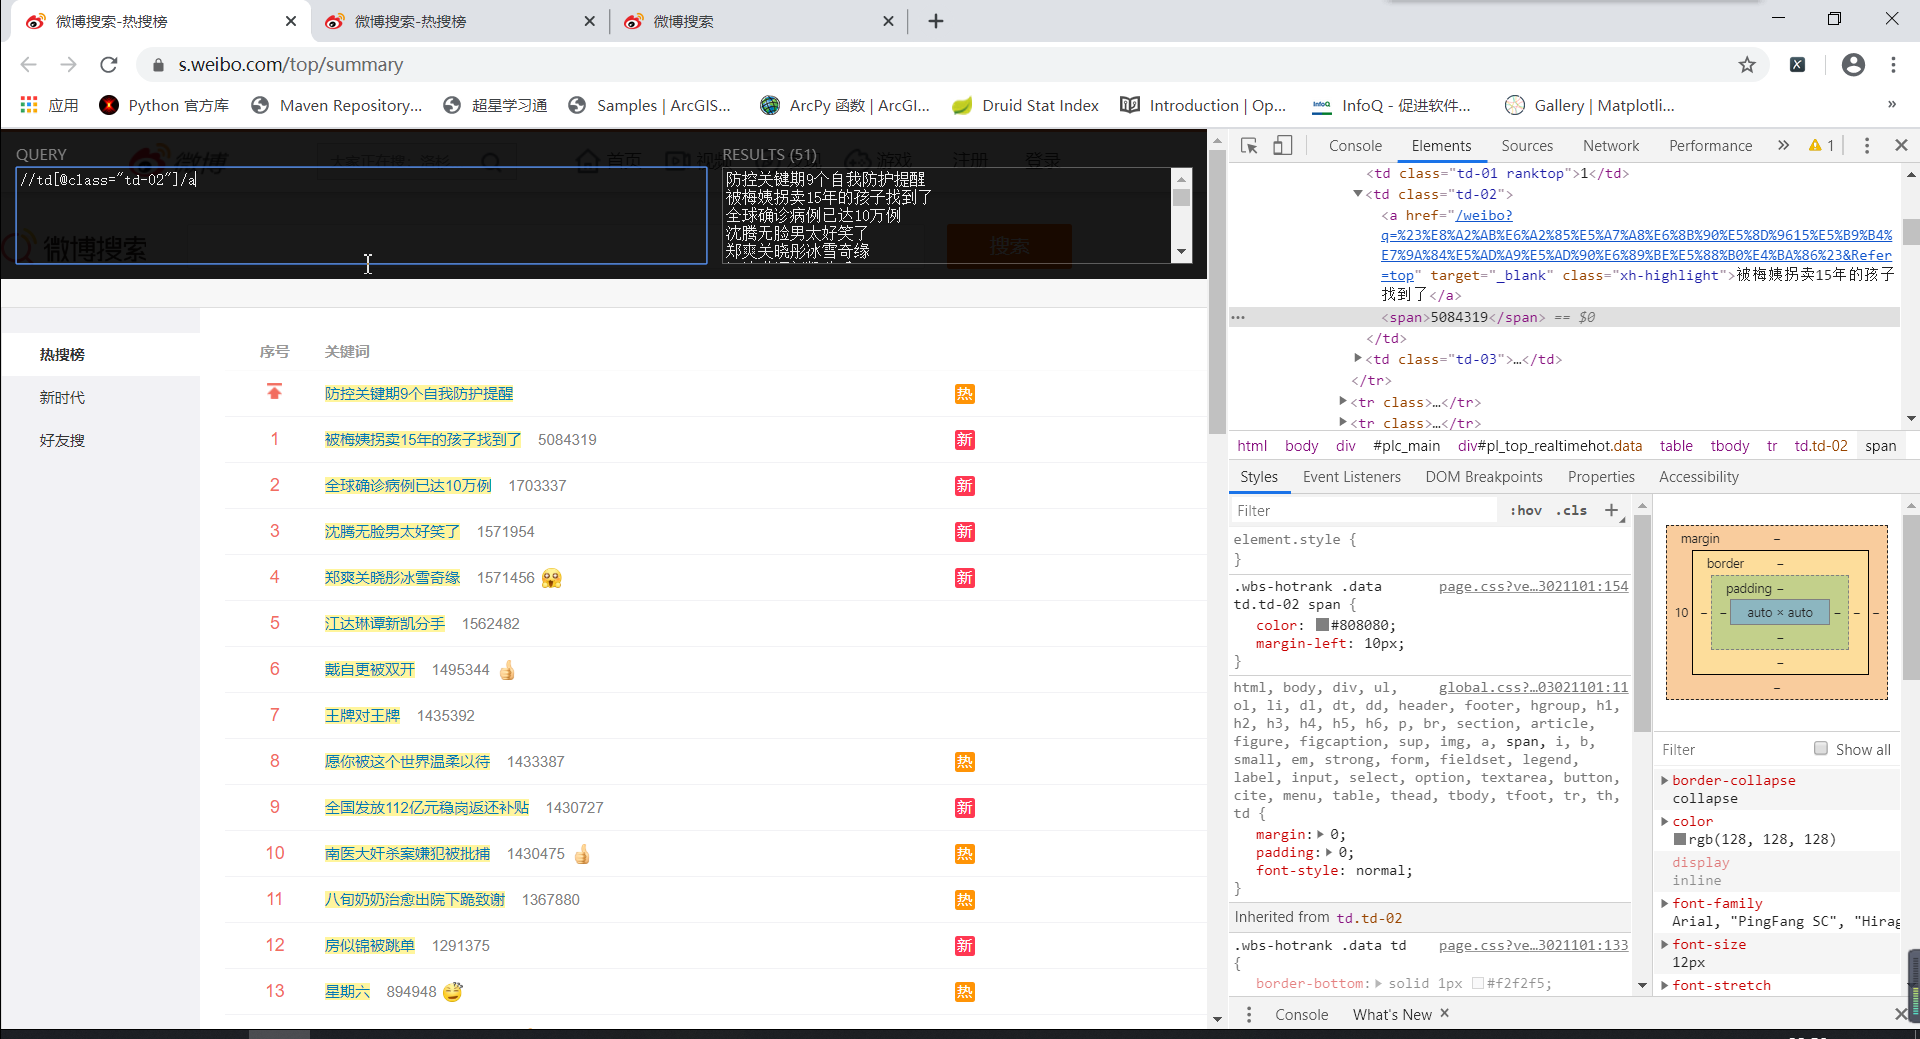Expand the td class="td-03" node
Image resolution: width=1920 pixels, height=1039 pixels.
click(1358, 358)
